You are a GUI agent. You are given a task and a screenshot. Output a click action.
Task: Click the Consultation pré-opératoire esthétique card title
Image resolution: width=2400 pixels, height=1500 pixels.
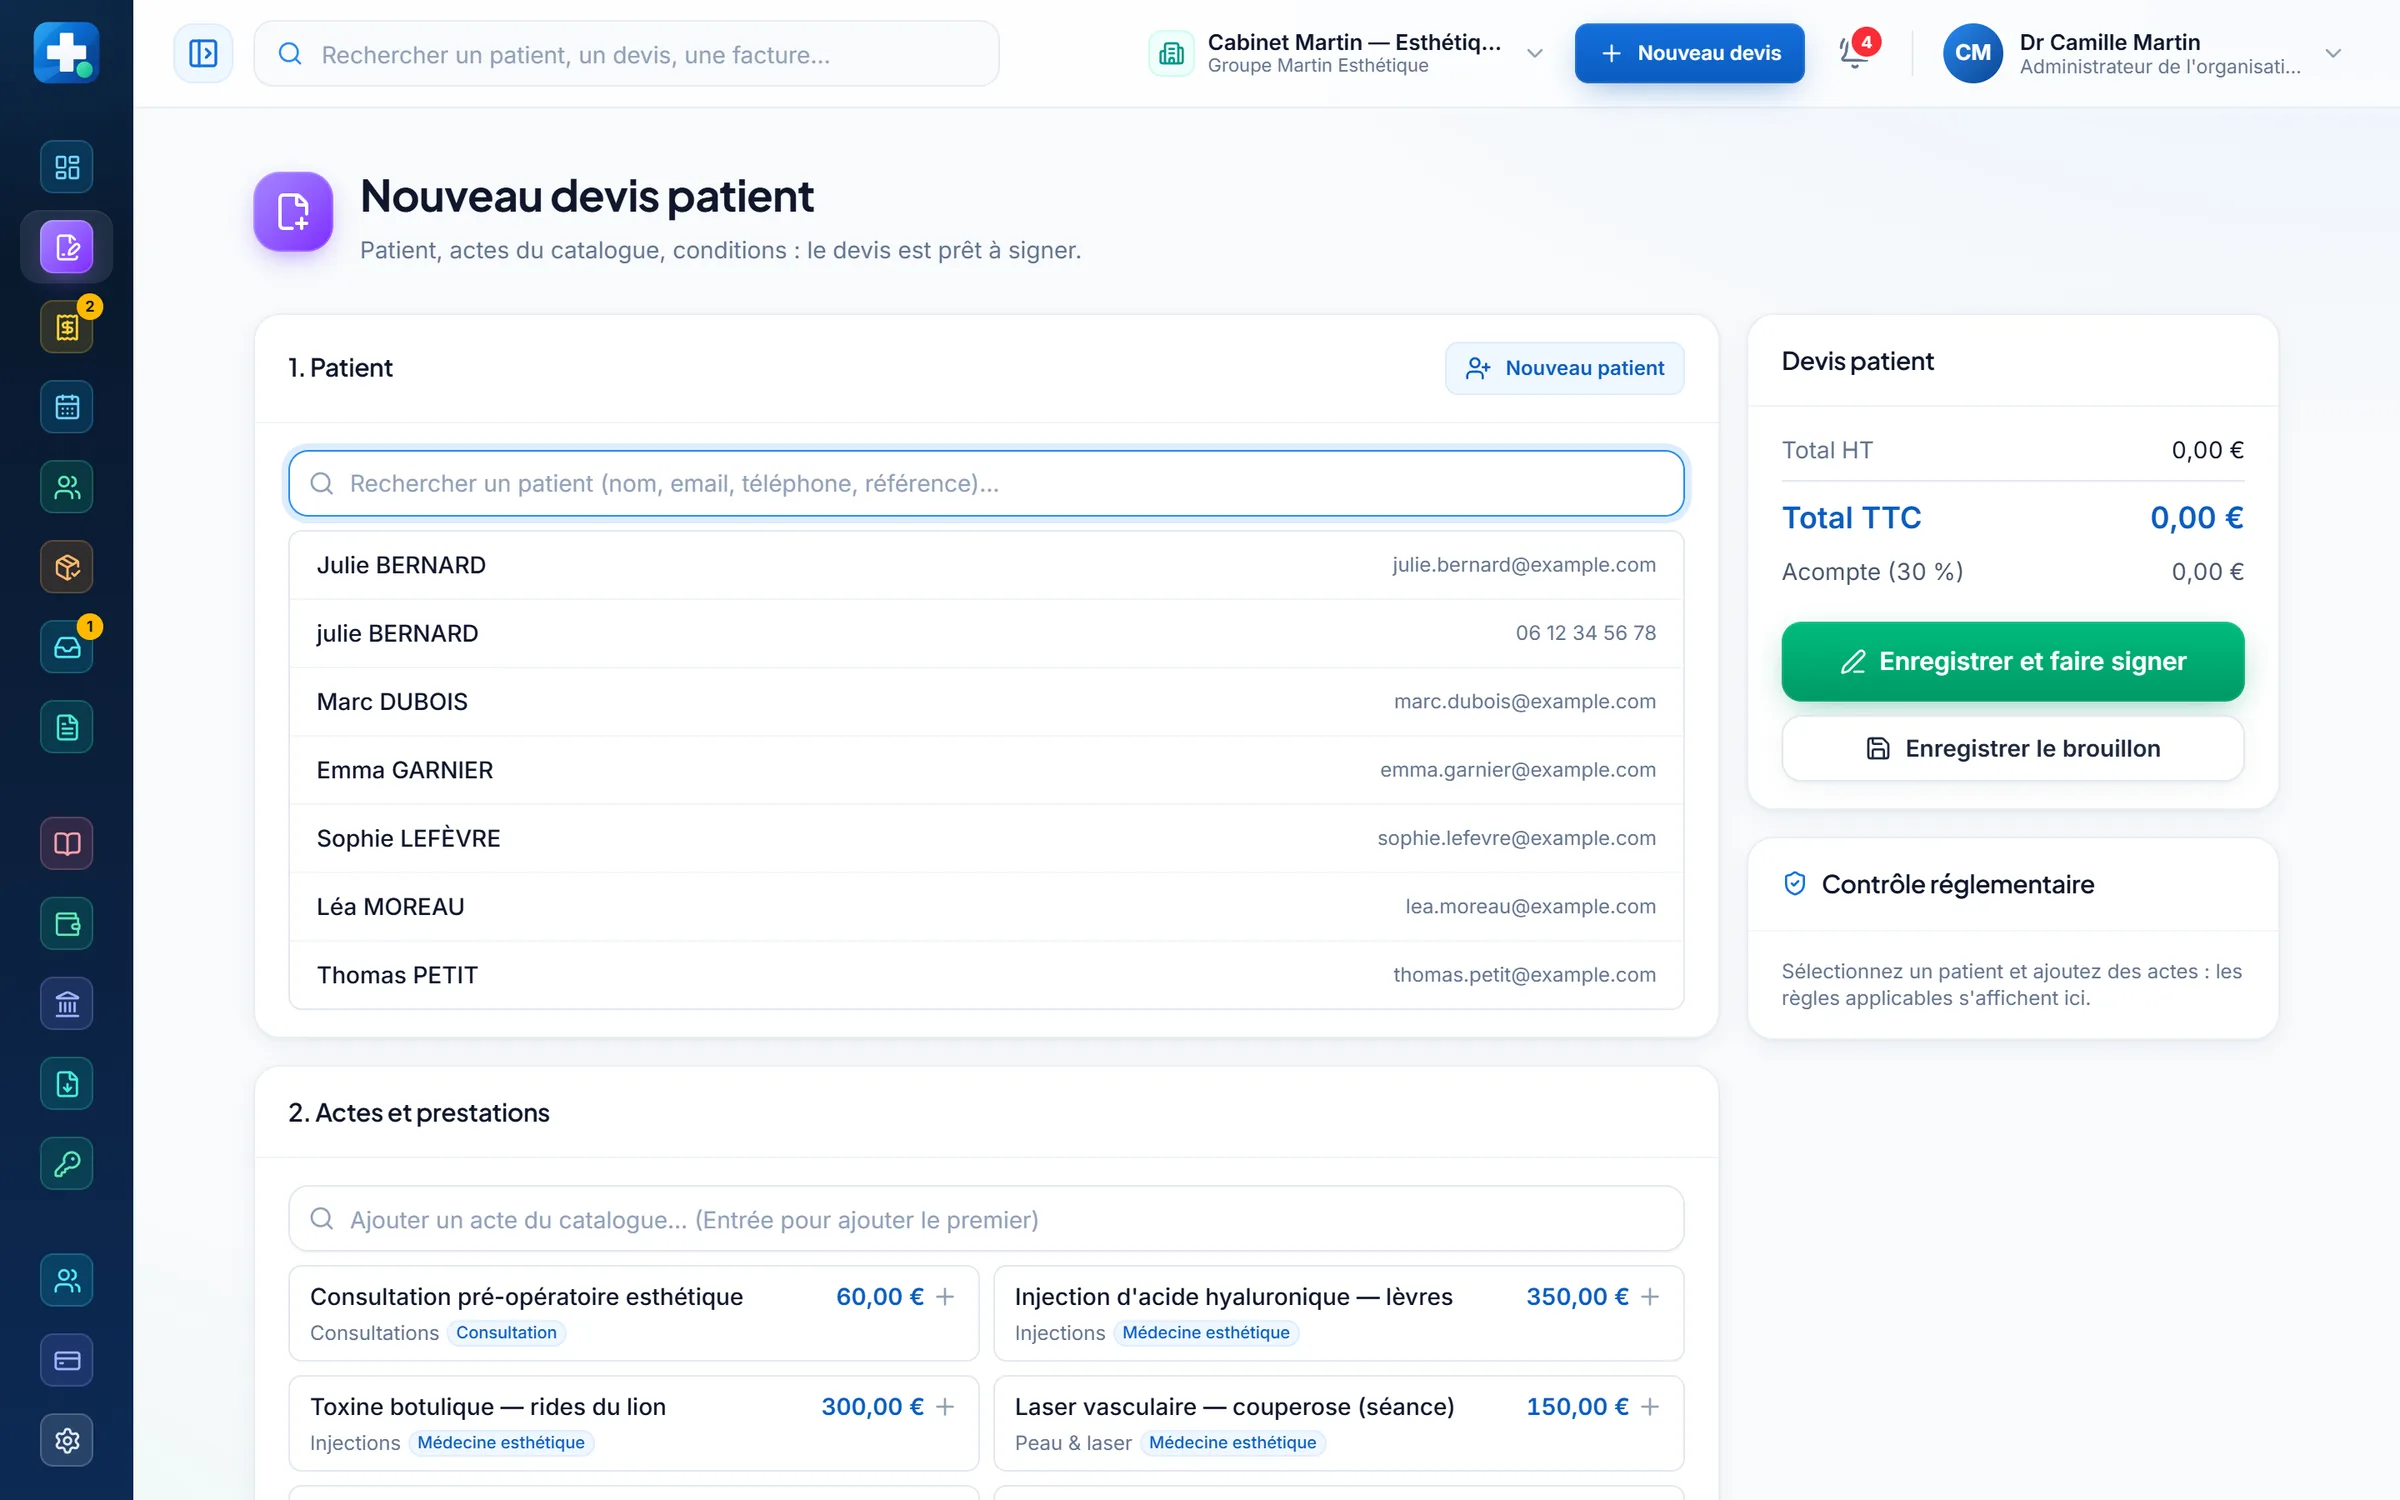pyautogui.click(x=526, y=1297)
